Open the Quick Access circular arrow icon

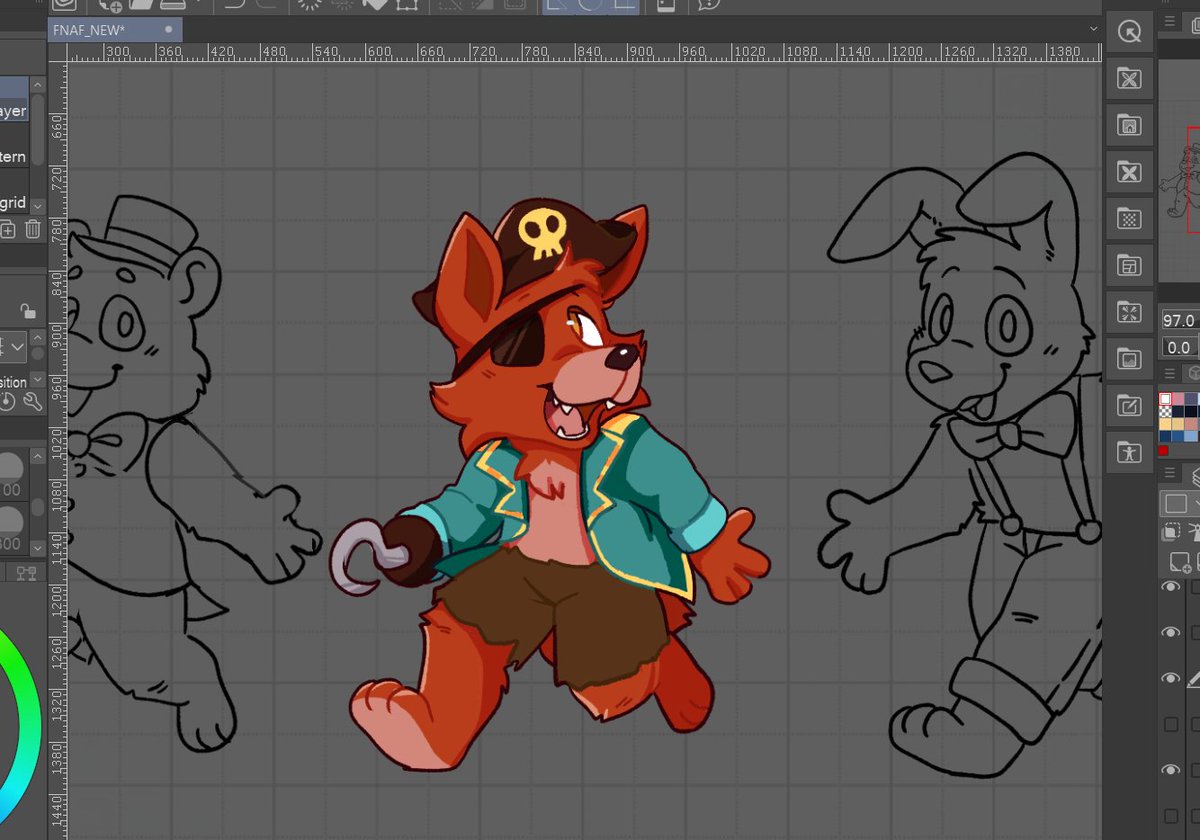1129,32
